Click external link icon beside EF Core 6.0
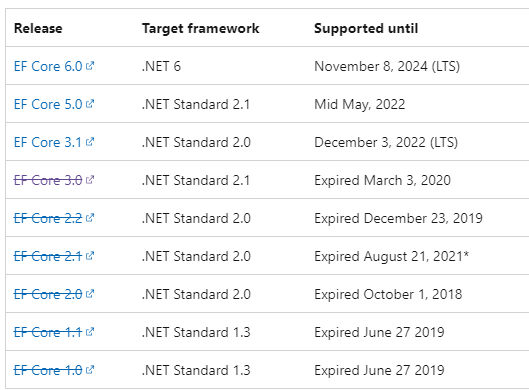Screen dimensions: 529x390 [90, 65]
